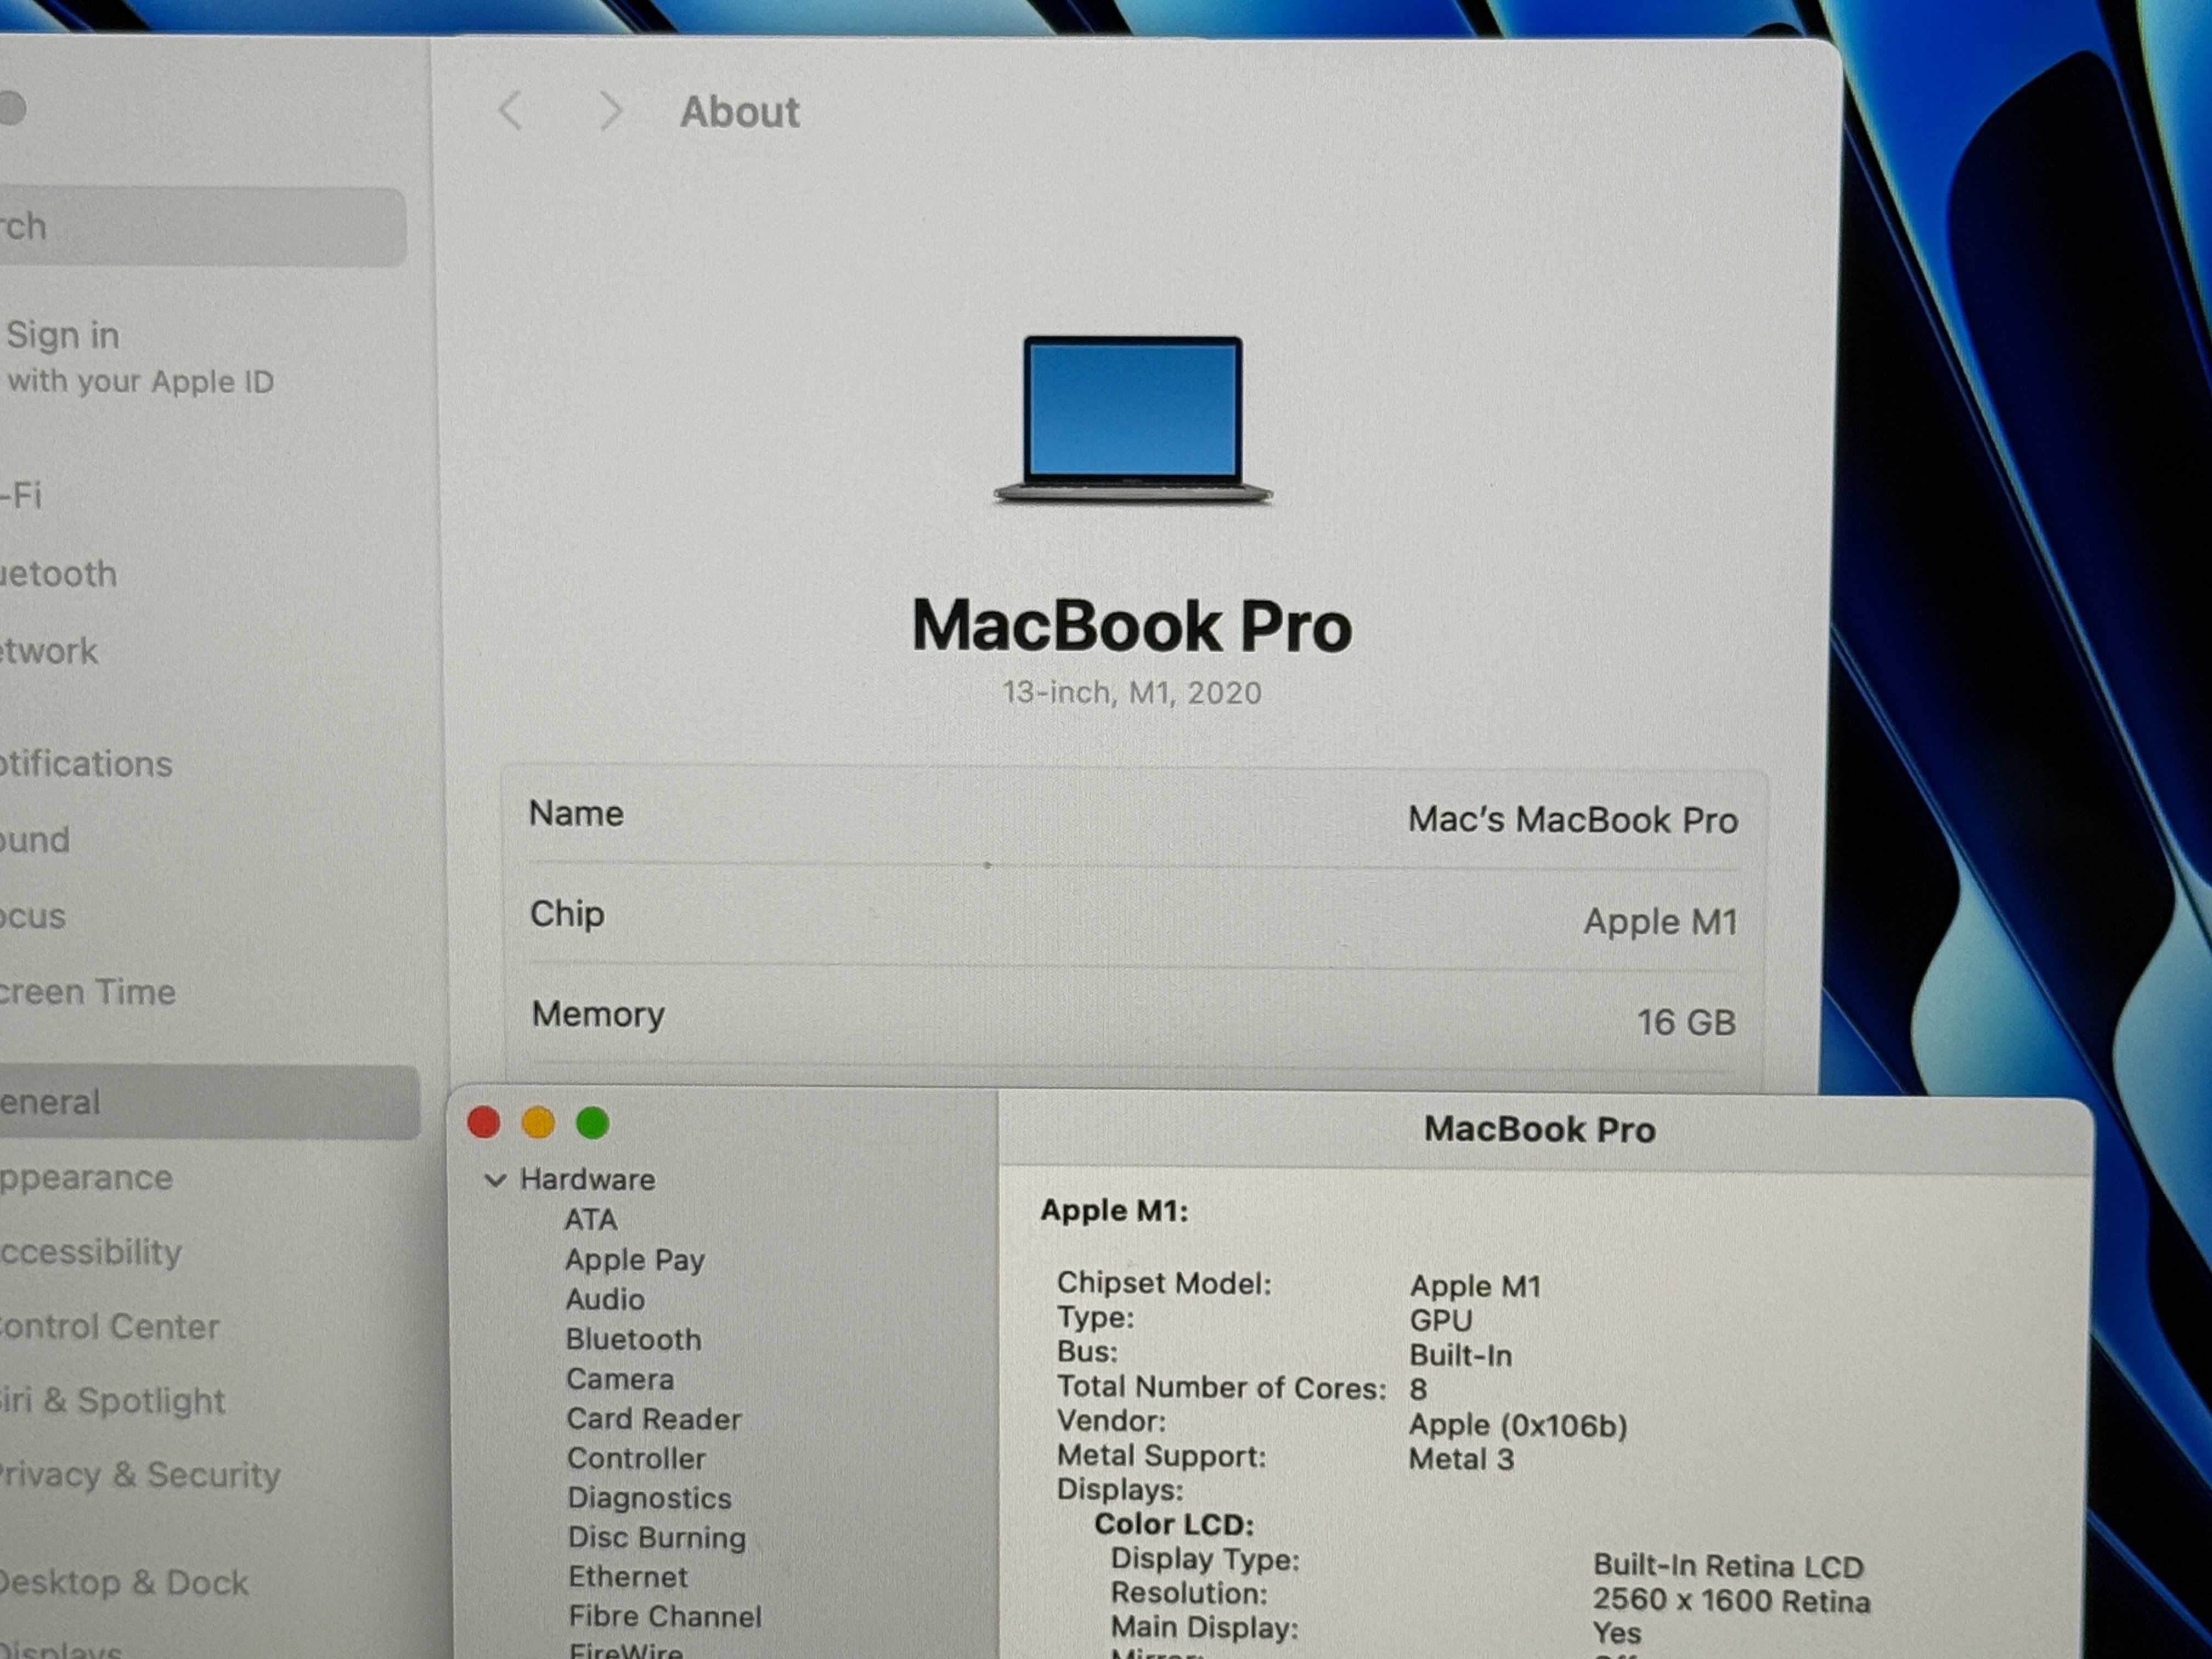Click the Memory value 16 GB
This screenshot has height=1659, width=2212.
(x=1686, y=1022)
